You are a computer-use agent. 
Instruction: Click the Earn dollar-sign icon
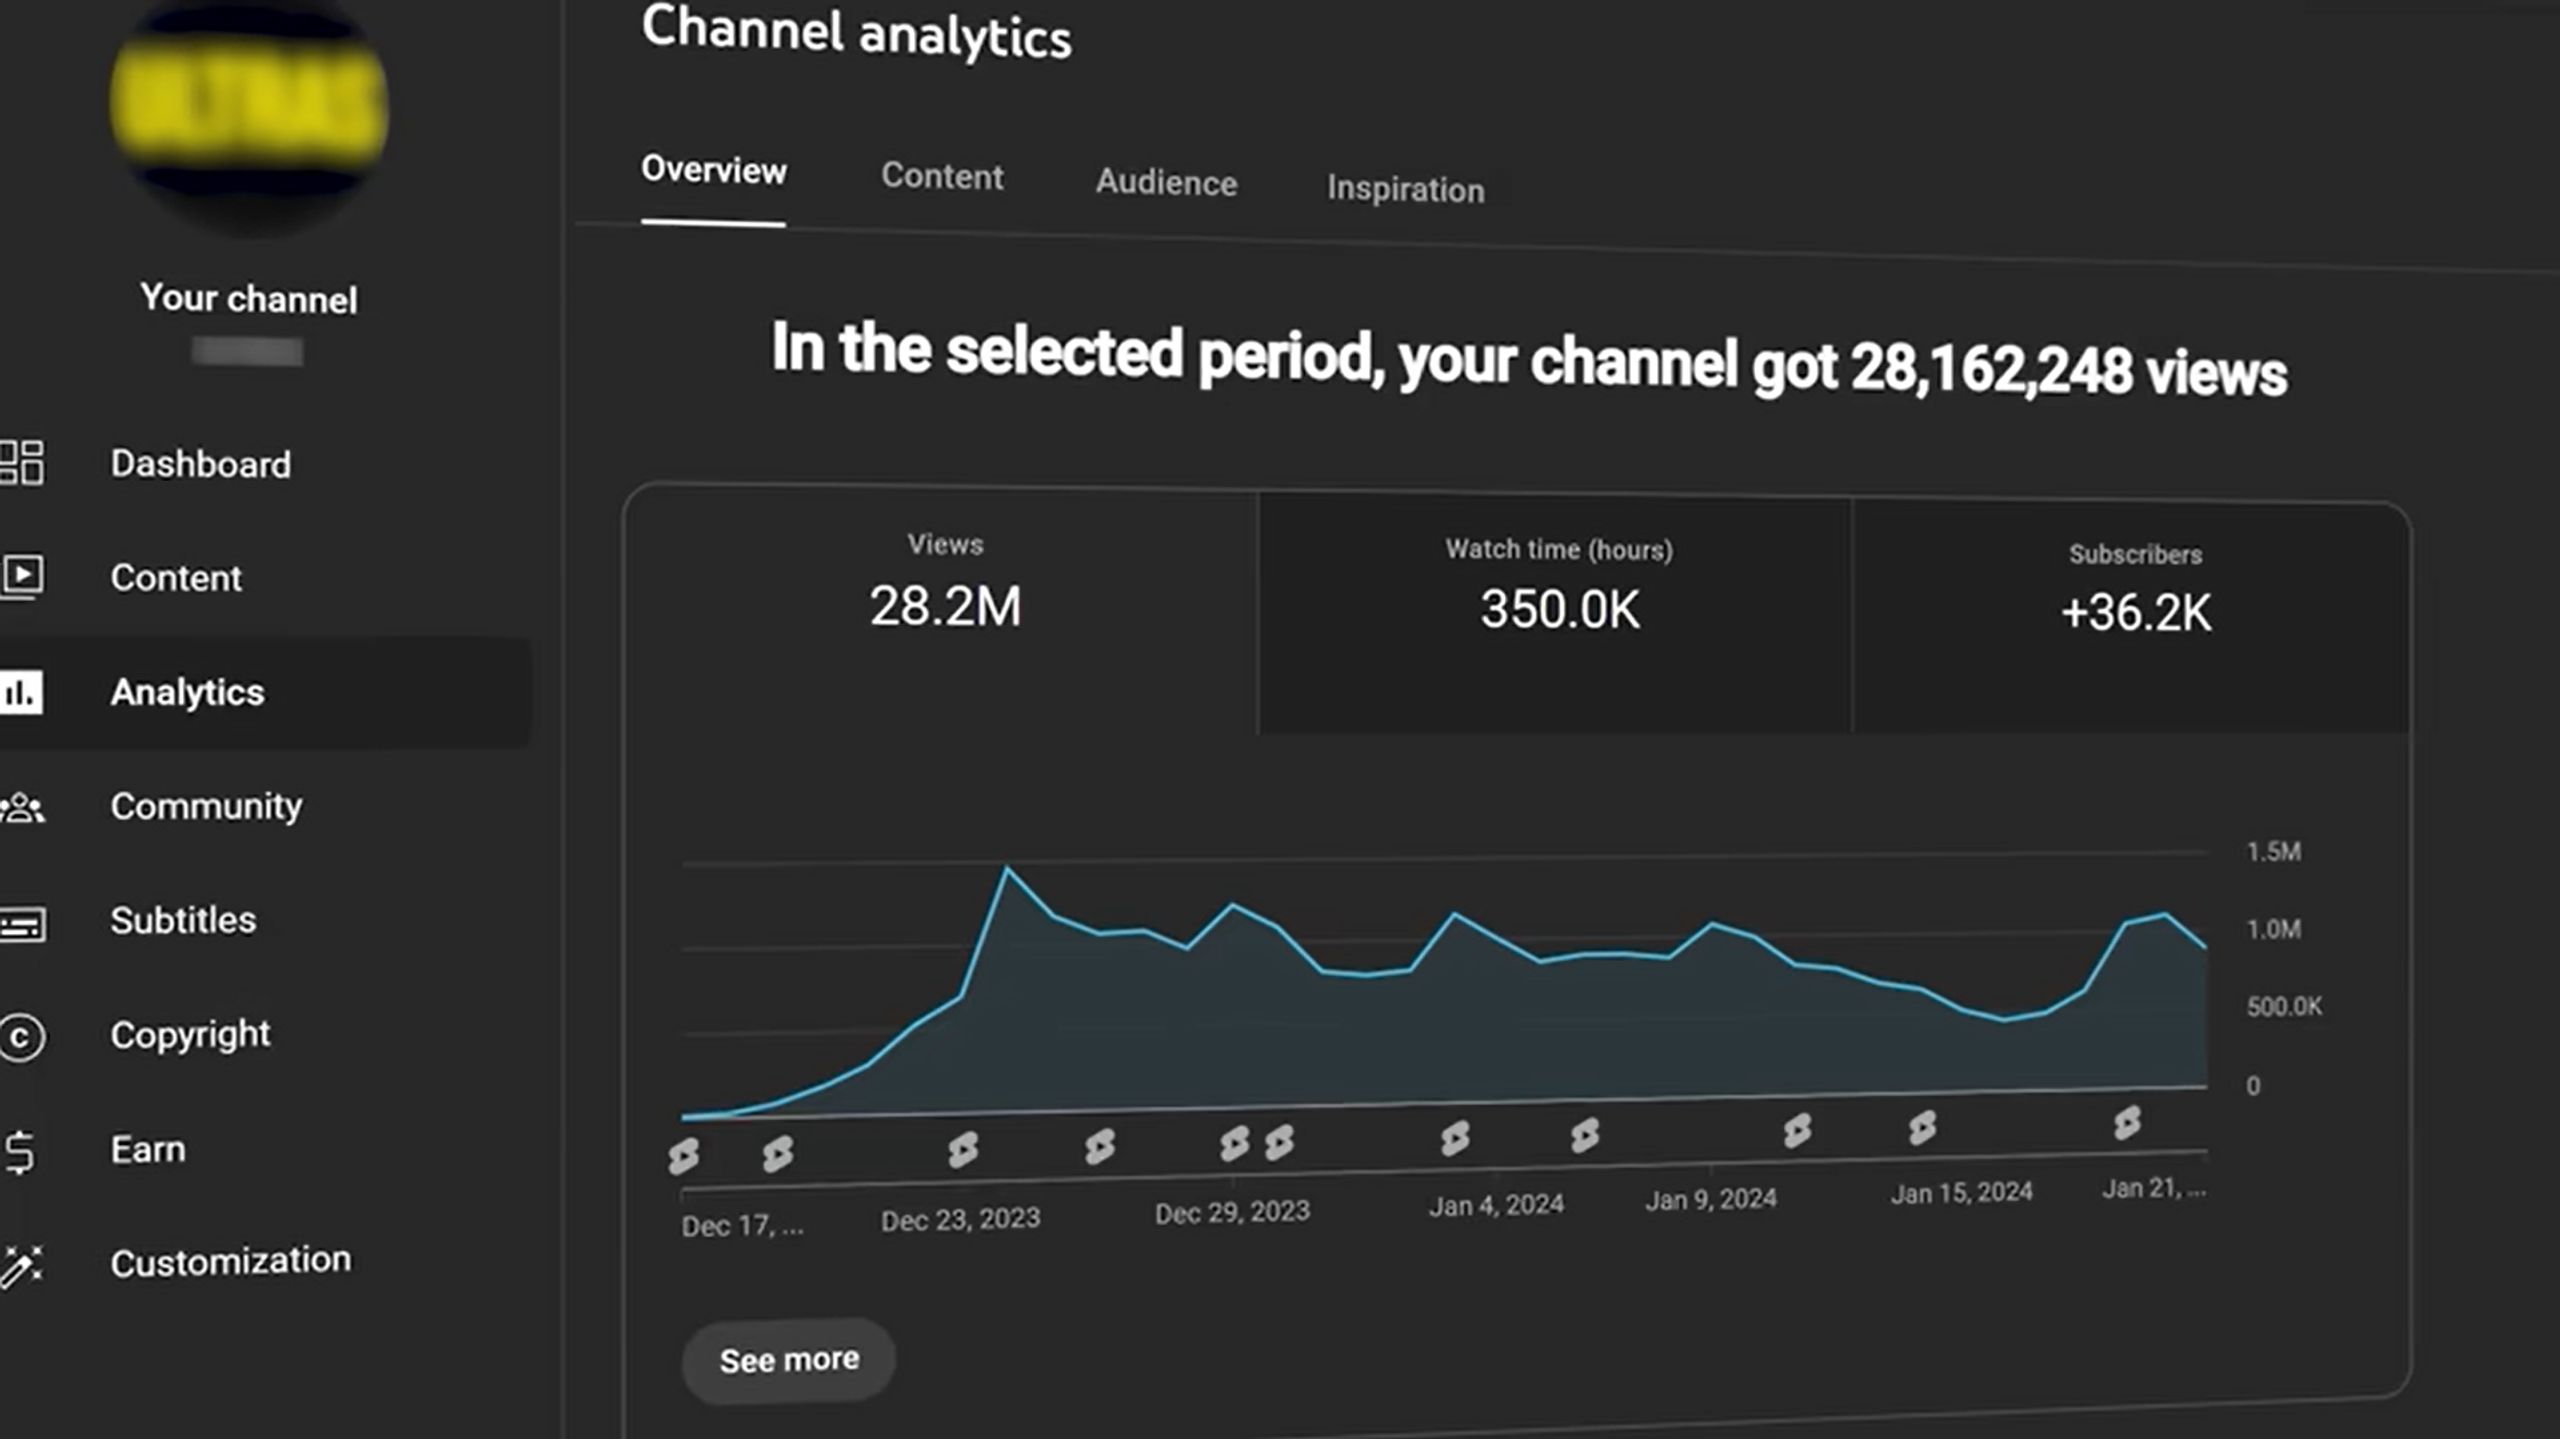click(x=20, y=1151)
